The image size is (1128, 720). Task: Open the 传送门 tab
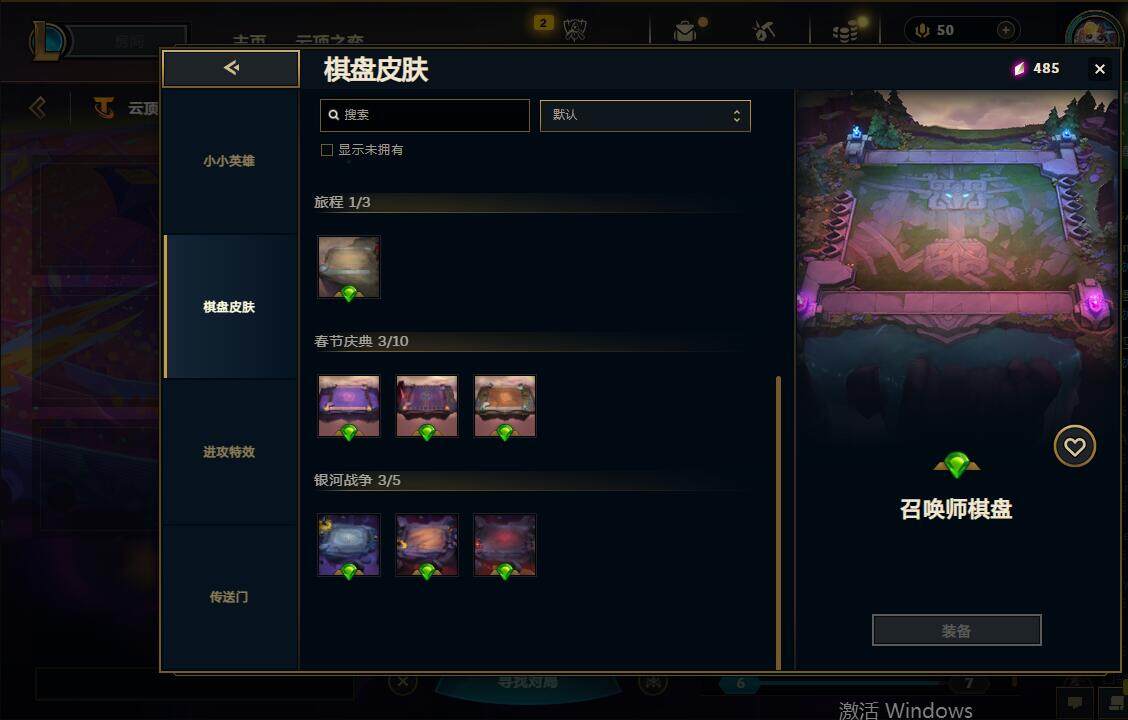(x=229, y=597)
